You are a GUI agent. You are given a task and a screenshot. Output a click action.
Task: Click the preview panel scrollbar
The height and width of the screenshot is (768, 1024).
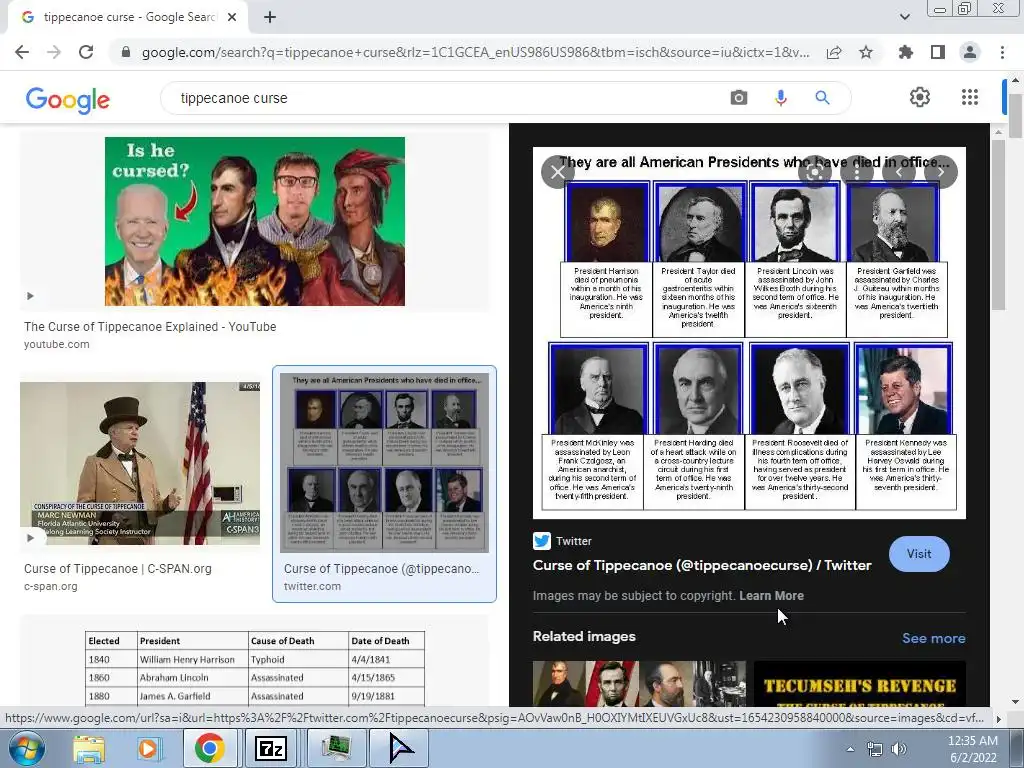[998, 225]
